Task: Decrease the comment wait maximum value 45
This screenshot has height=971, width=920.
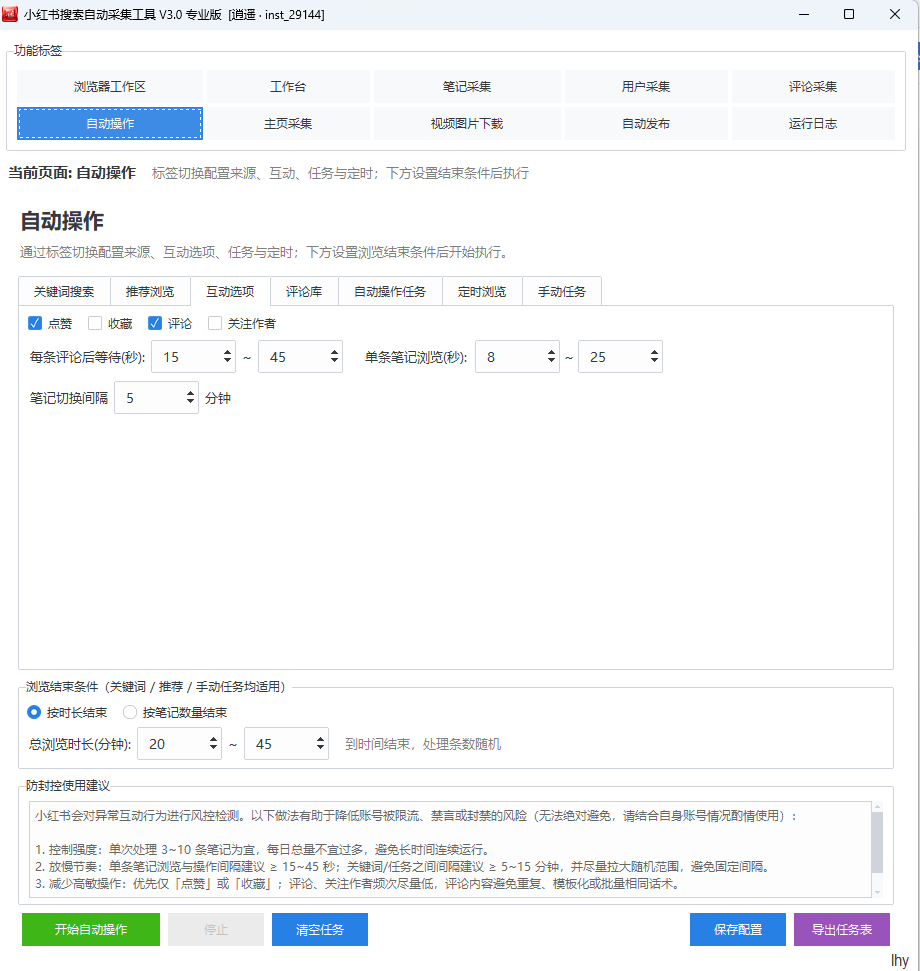Action: coord(334,361)
